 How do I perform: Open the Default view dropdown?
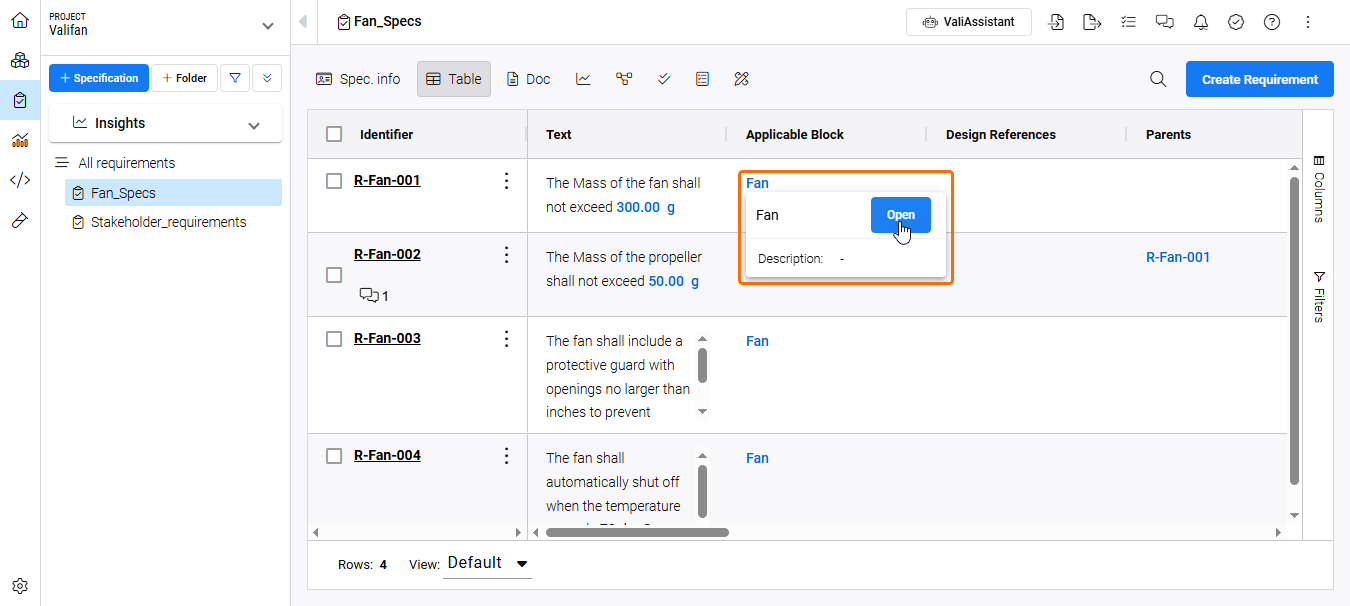tap(488, 563)
